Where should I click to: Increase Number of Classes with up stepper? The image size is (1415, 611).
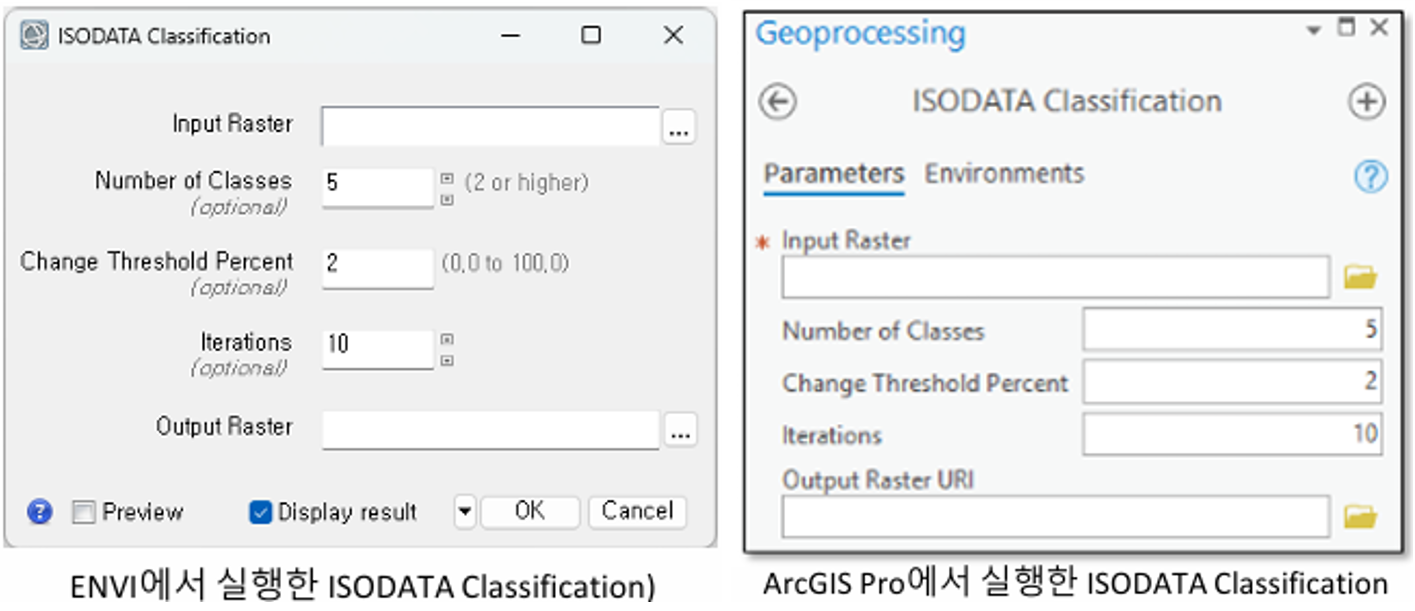pos(447,178)
